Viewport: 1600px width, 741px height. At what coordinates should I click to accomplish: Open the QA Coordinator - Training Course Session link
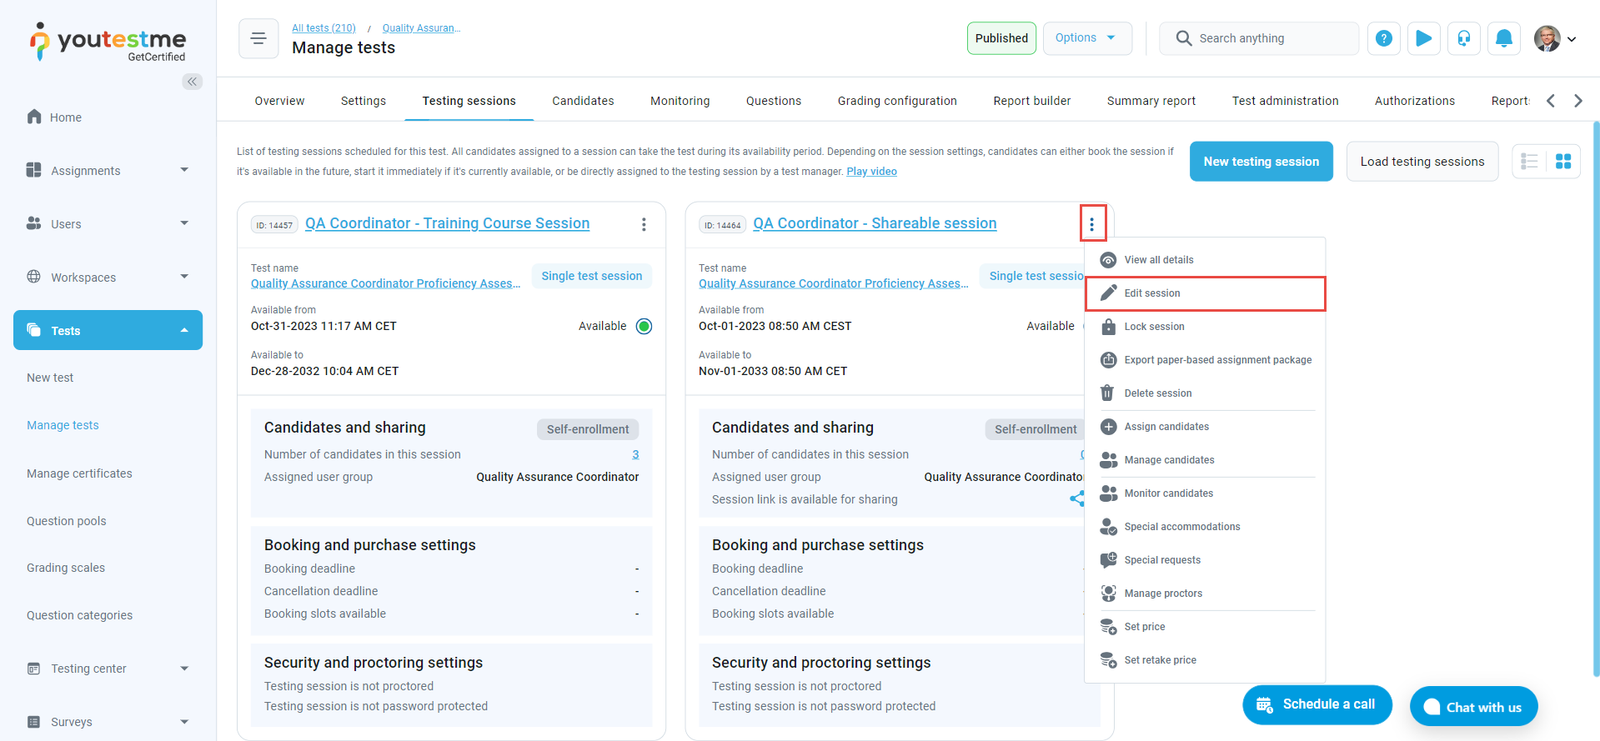tap(447, 223)
